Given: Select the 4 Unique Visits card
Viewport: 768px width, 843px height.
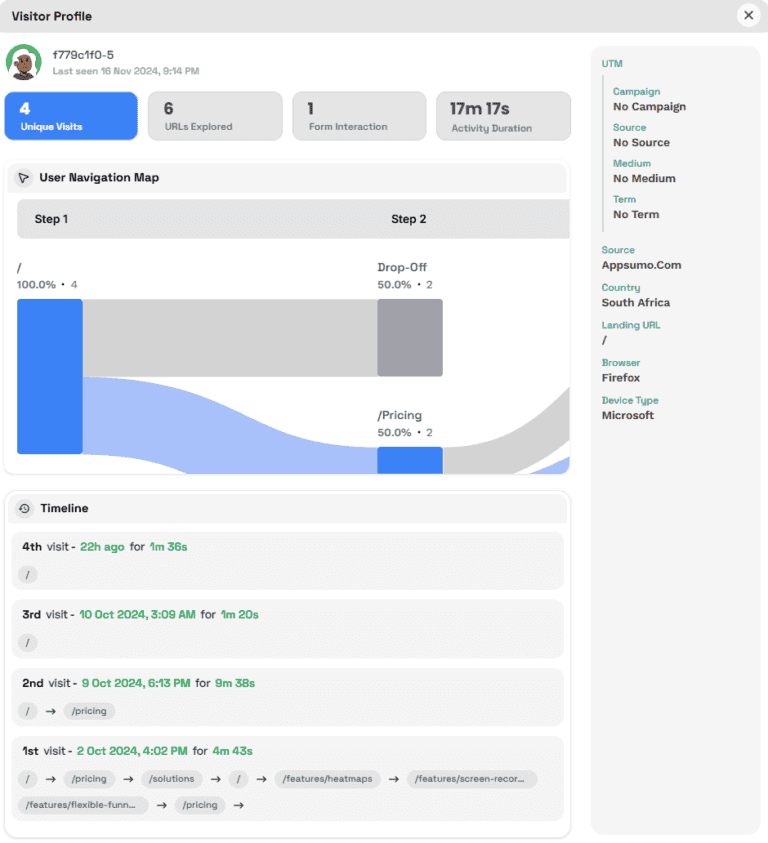Looking at the screenshot, I should coord(71,116).
